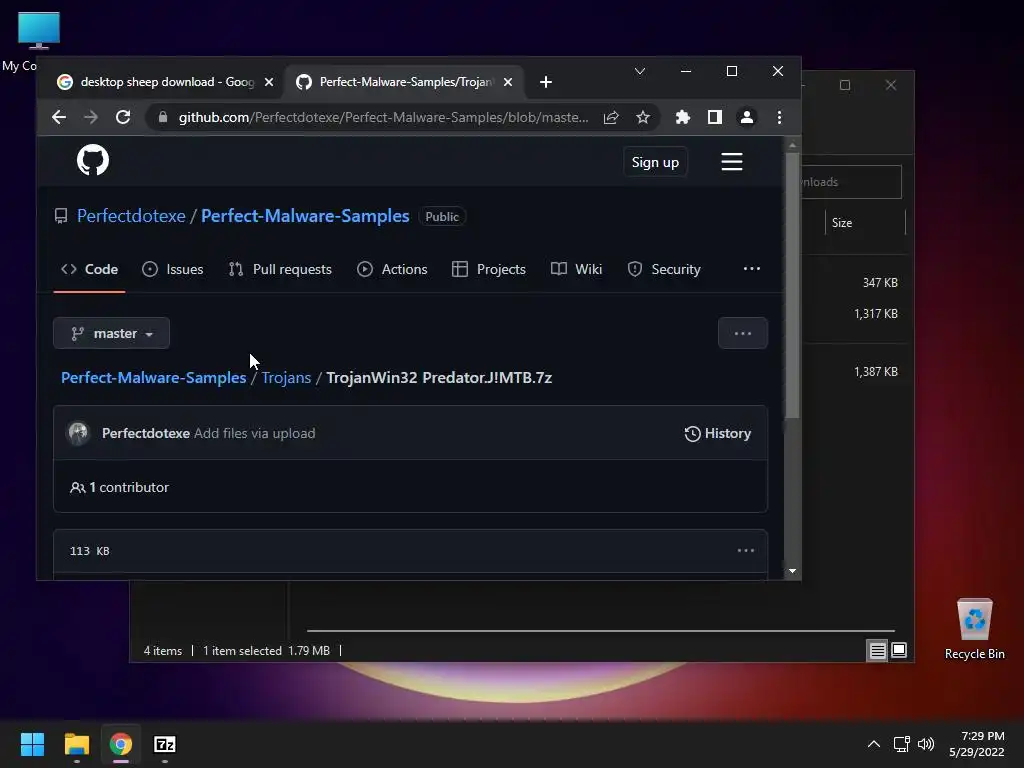Screen dimensions: 1024x768
Task: Click the Sign up button
Action: 655,162
